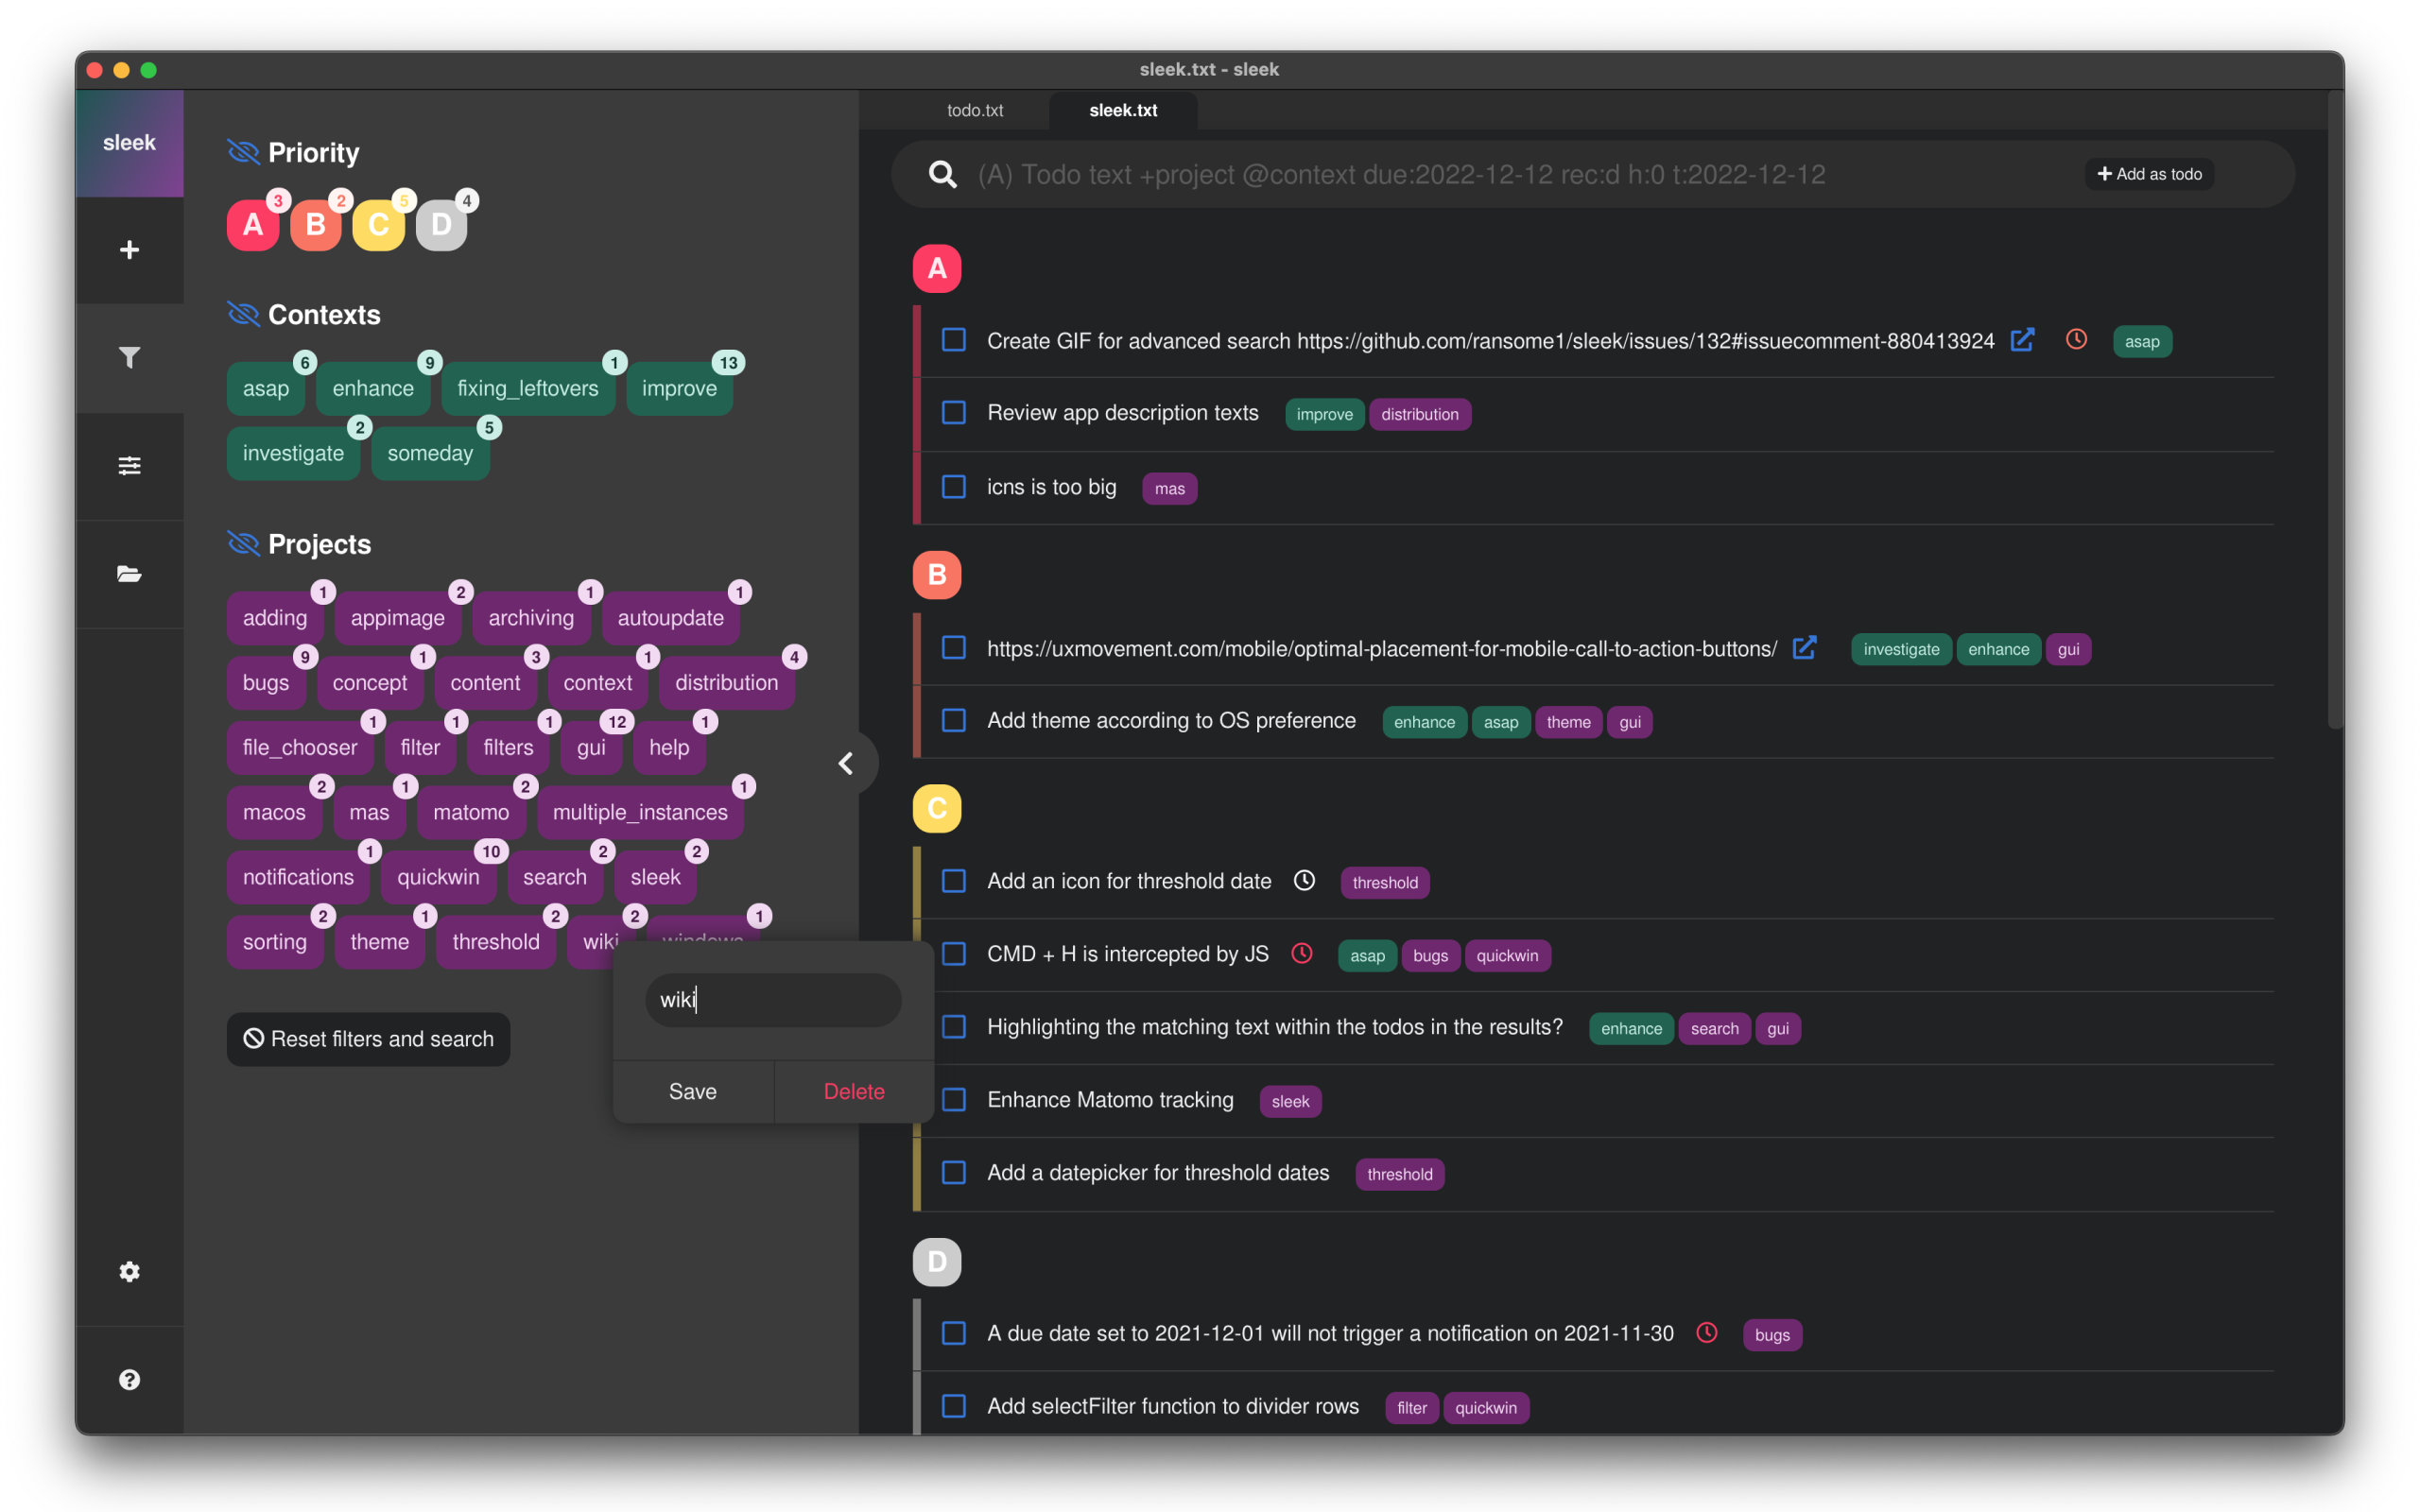2420x1512 pixels.
Task: Click the plus add-todo sidebar icon
Action: tap(129, 250)
